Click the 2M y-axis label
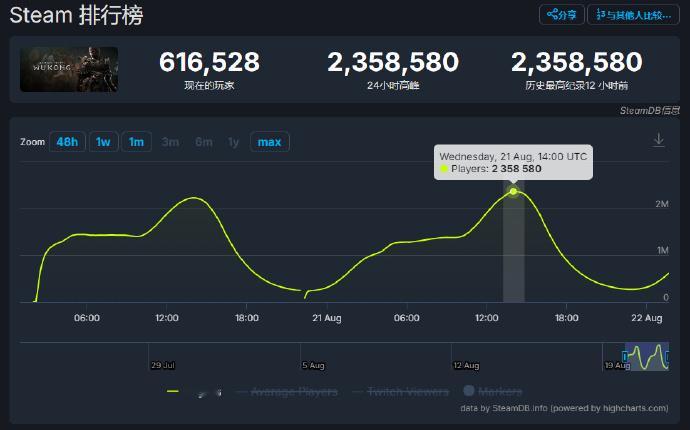 [662, 204]
